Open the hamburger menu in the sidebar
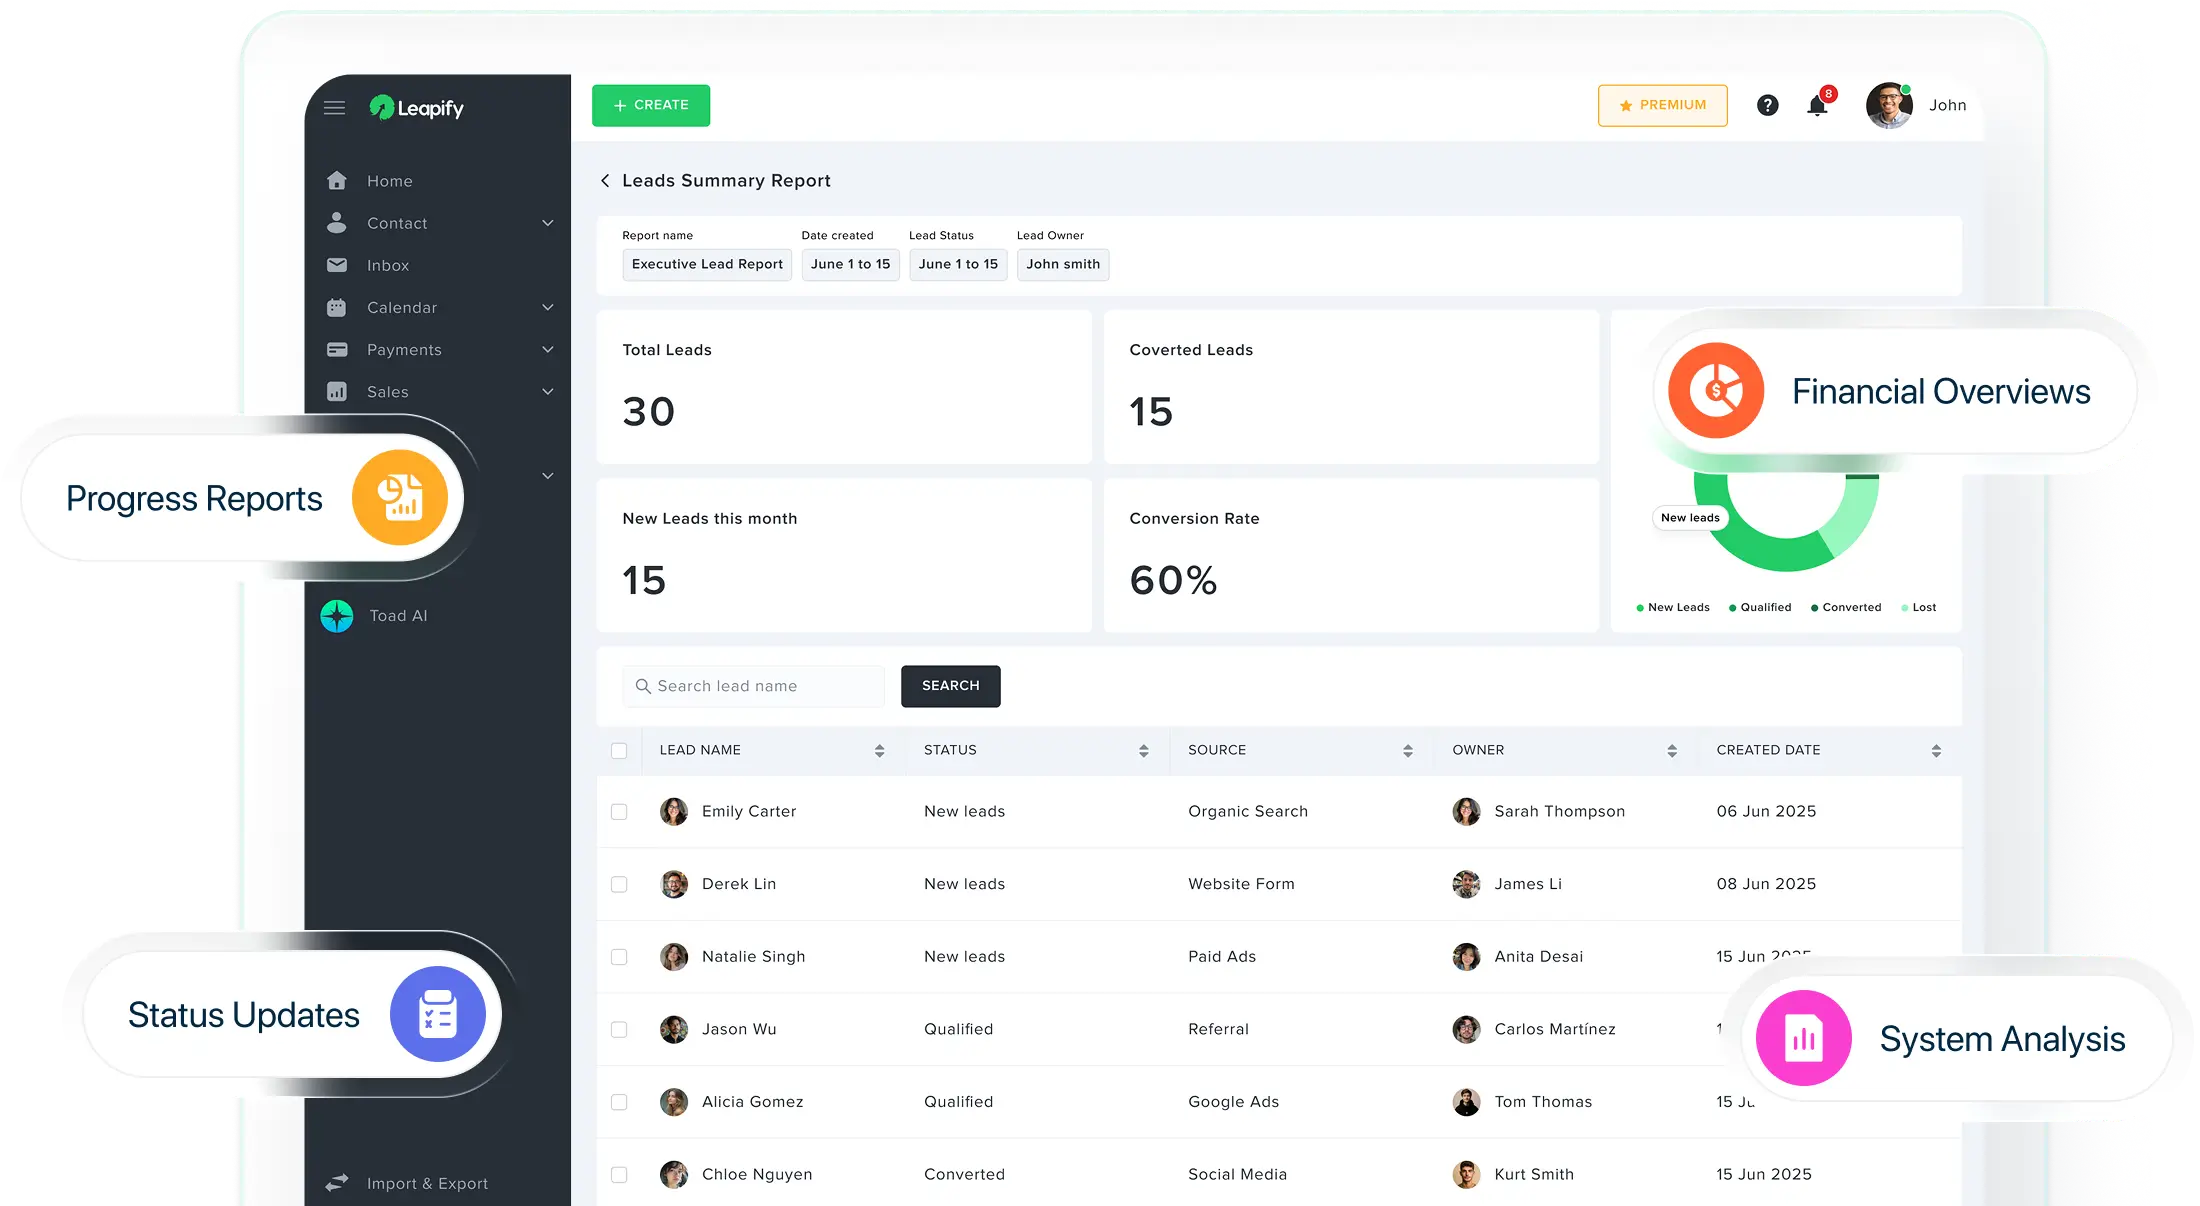The height and width of the screenshot is (1206, 2200). pos(335,107)
